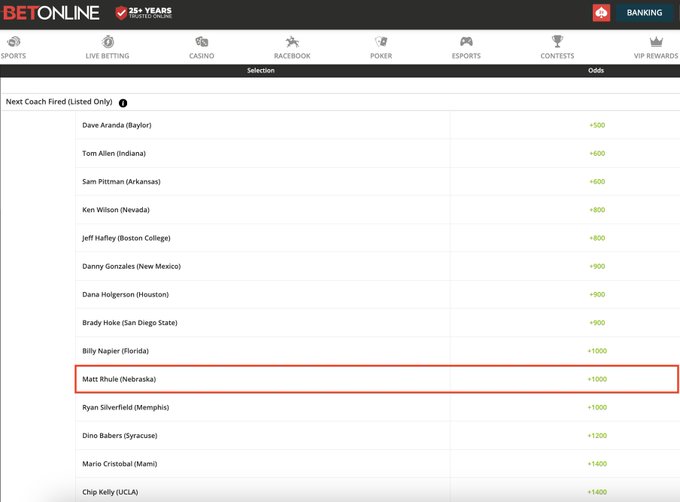Click the BetOnline logo

51,13
